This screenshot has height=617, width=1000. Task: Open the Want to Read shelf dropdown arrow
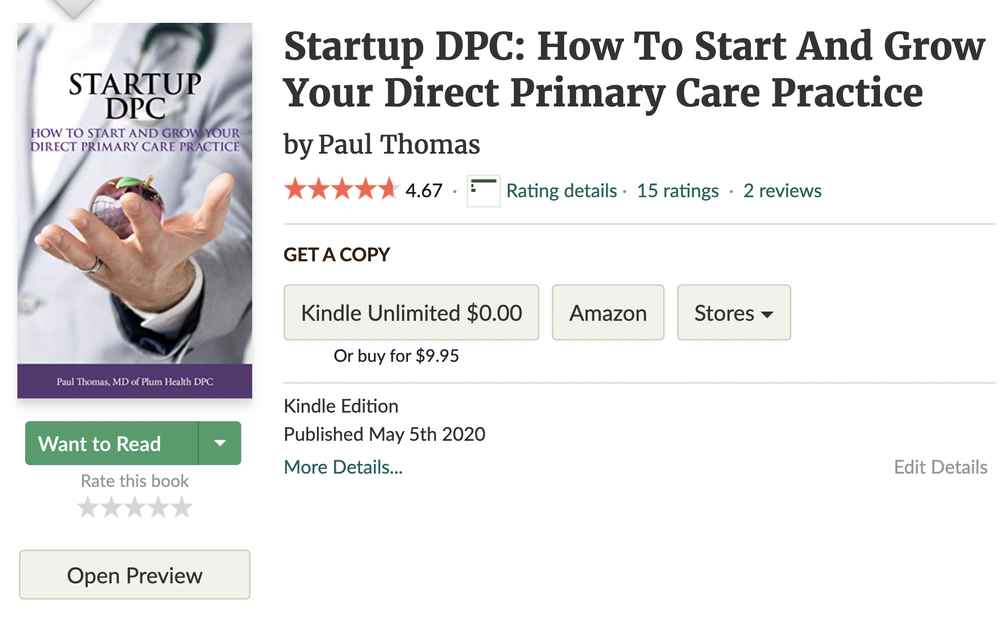tap(220, 444)
